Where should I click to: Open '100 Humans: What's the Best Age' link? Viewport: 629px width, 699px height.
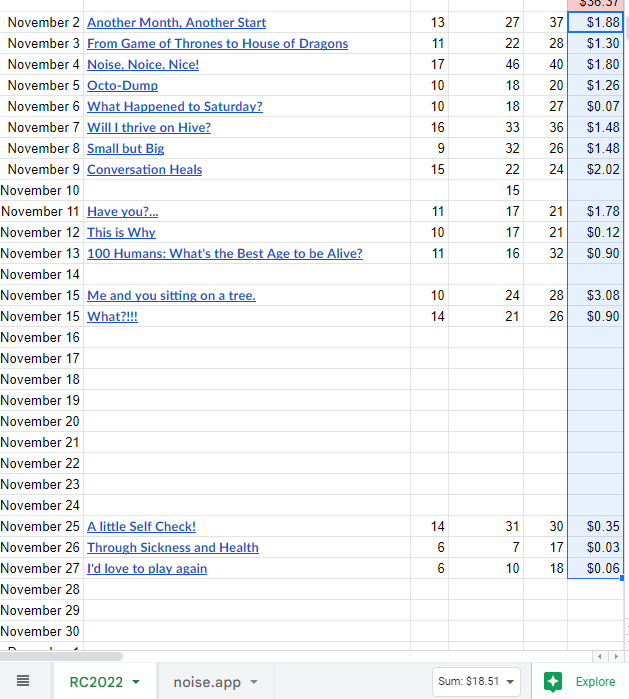pos(225,253)
